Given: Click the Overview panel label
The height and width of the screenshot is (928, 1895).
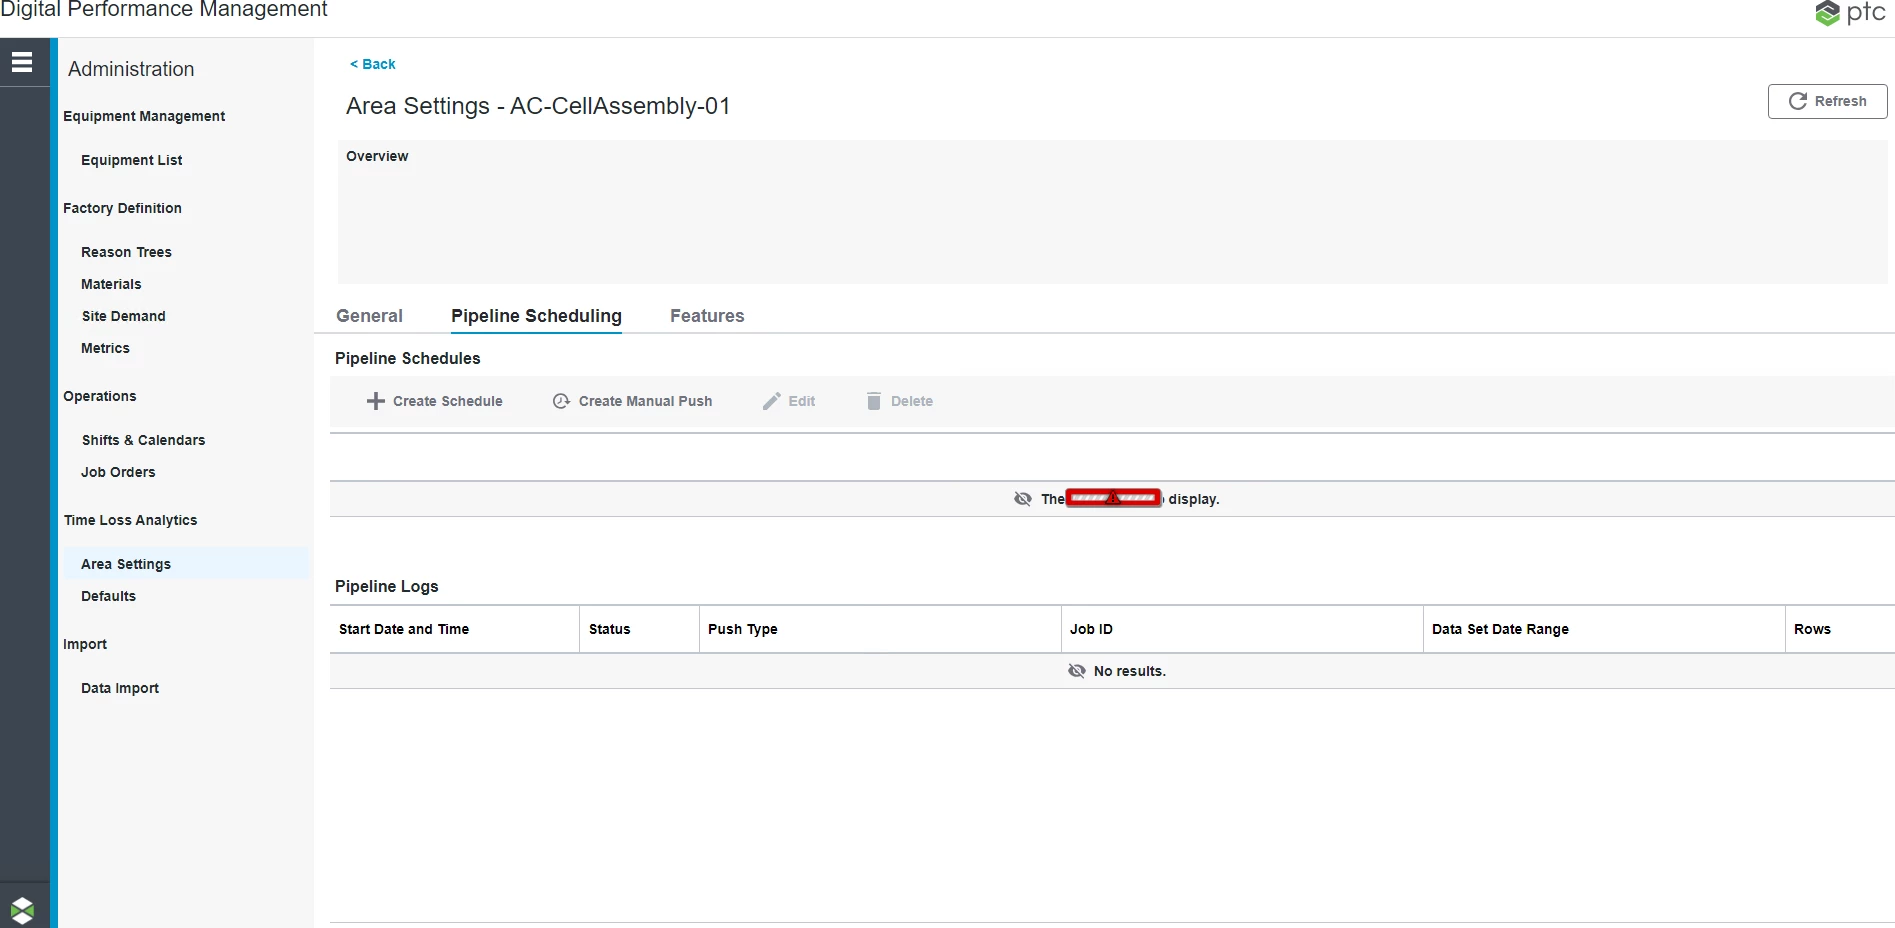Looking at the screenshot, I should (377, 156).
